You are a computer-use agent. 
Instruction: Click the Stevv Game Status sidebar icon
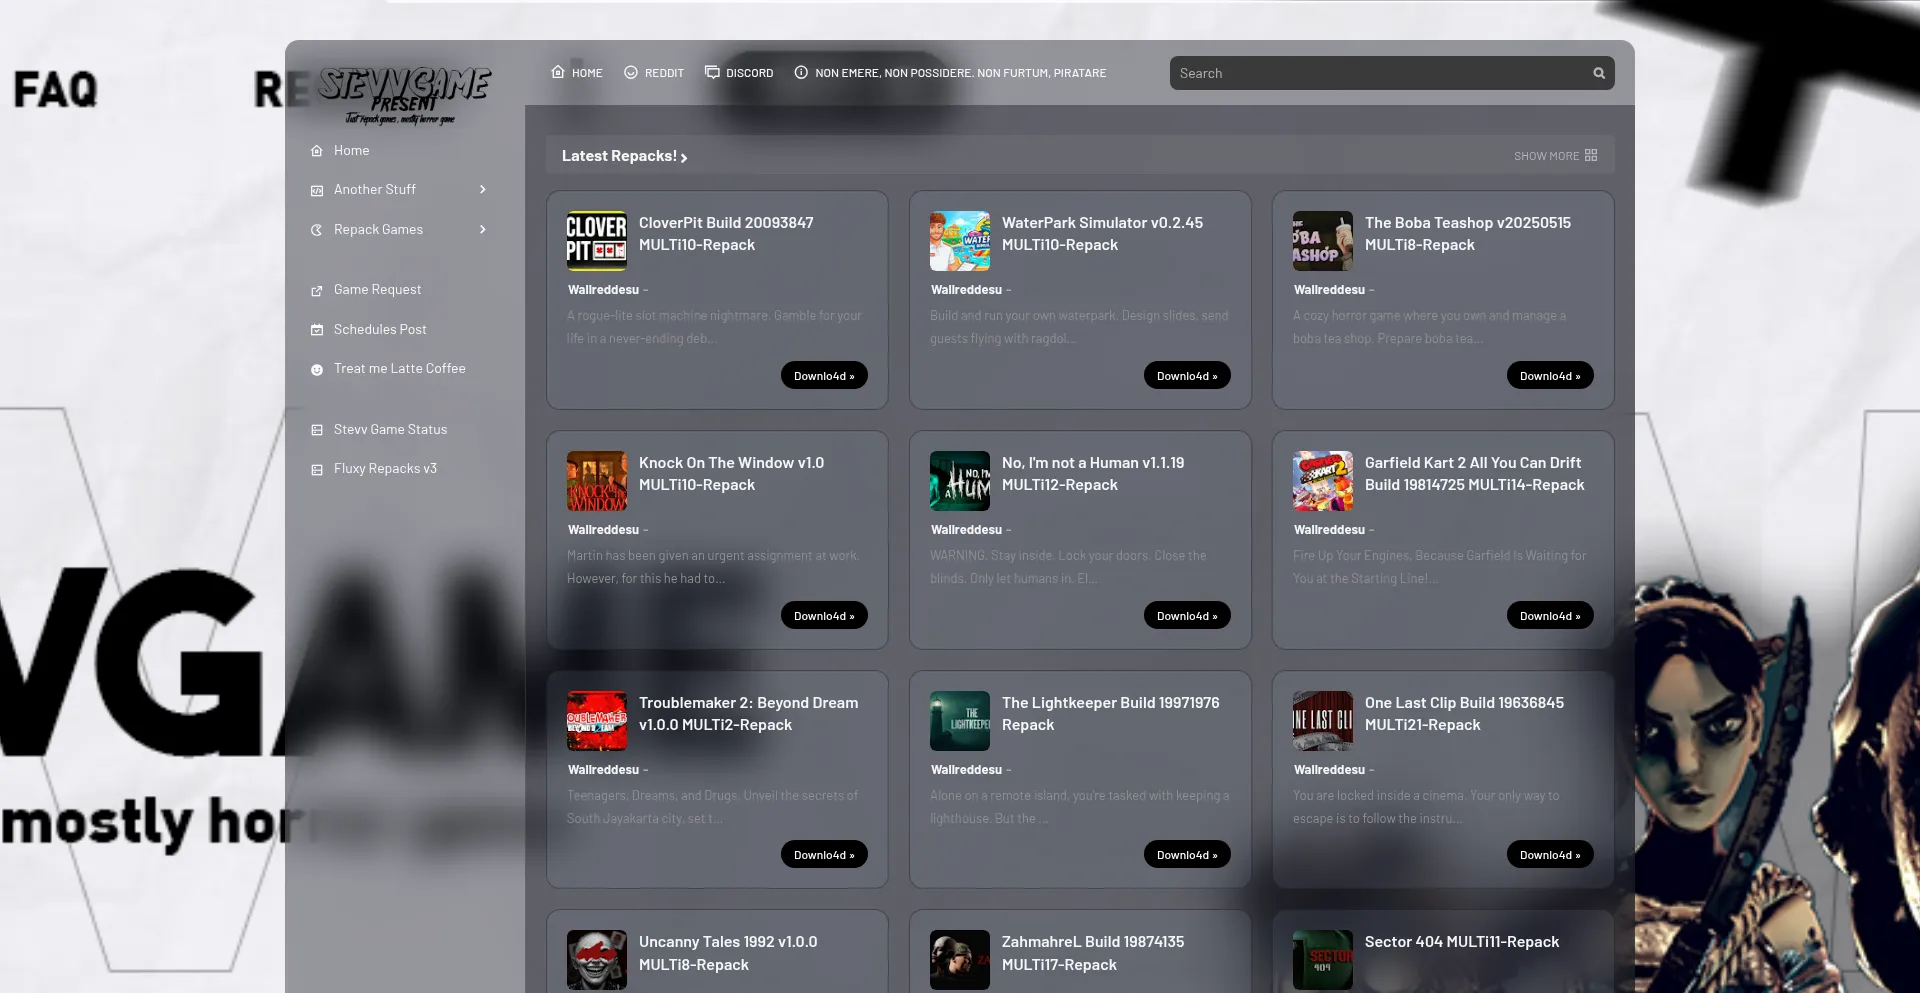coord(317,430)
